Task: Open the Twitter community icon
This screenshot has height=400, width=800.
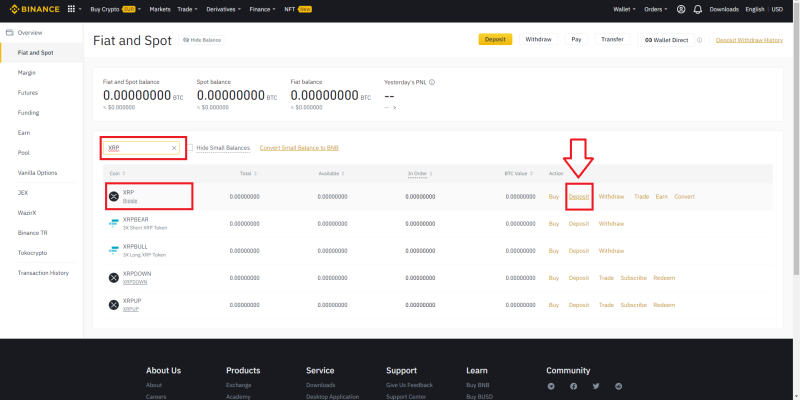Action: 596,386
